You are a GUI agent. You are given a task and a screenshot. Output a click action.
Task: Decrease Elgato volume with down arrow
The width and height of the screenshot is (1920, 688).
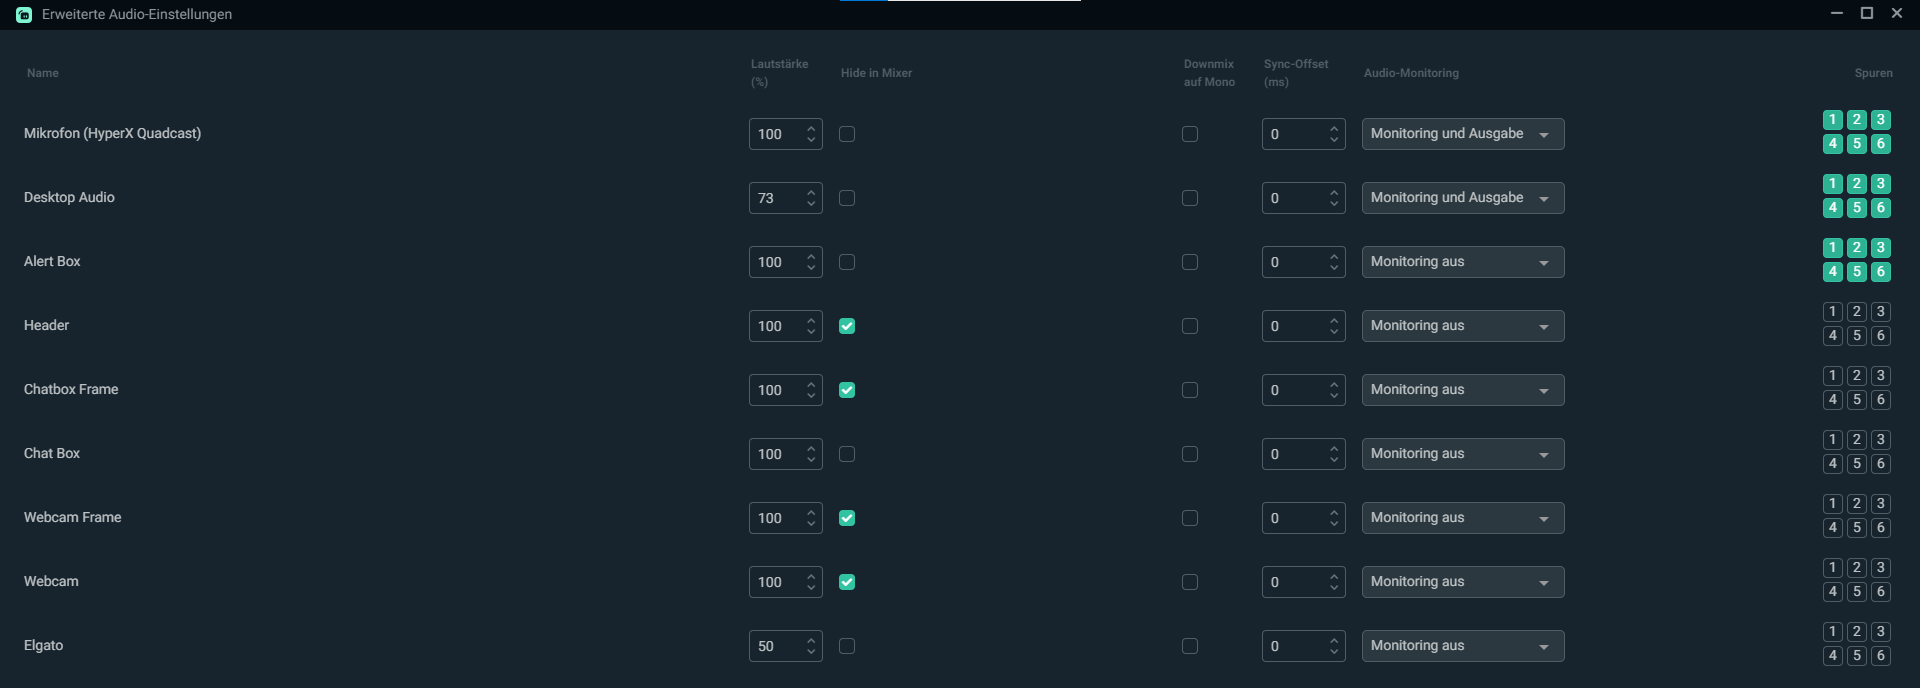point(811,652)
